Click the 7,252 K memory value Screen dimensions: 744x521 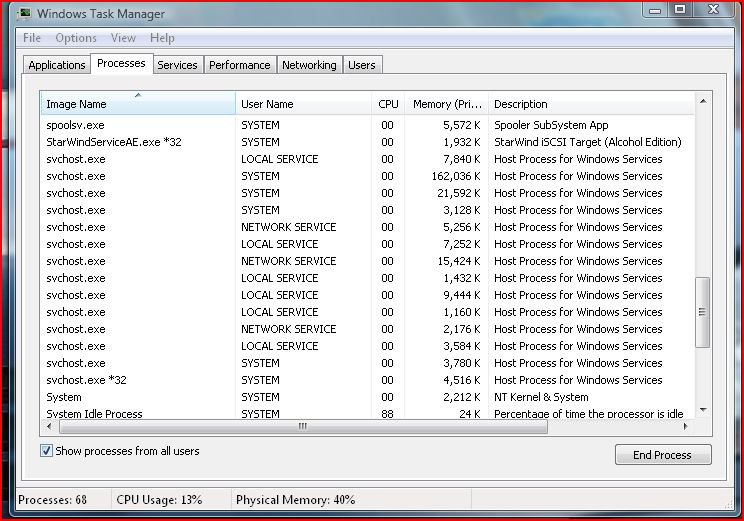point(462,244)
